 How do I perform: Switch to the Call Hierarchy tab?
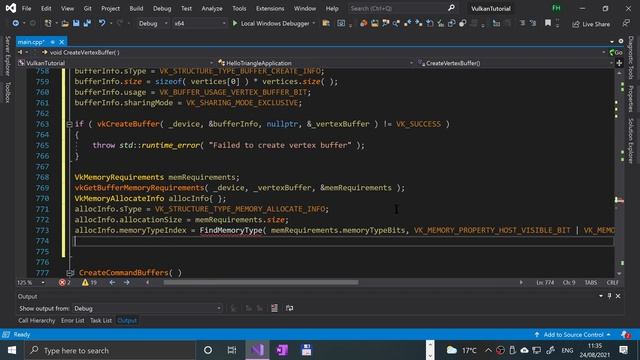[x=37, y=320]
